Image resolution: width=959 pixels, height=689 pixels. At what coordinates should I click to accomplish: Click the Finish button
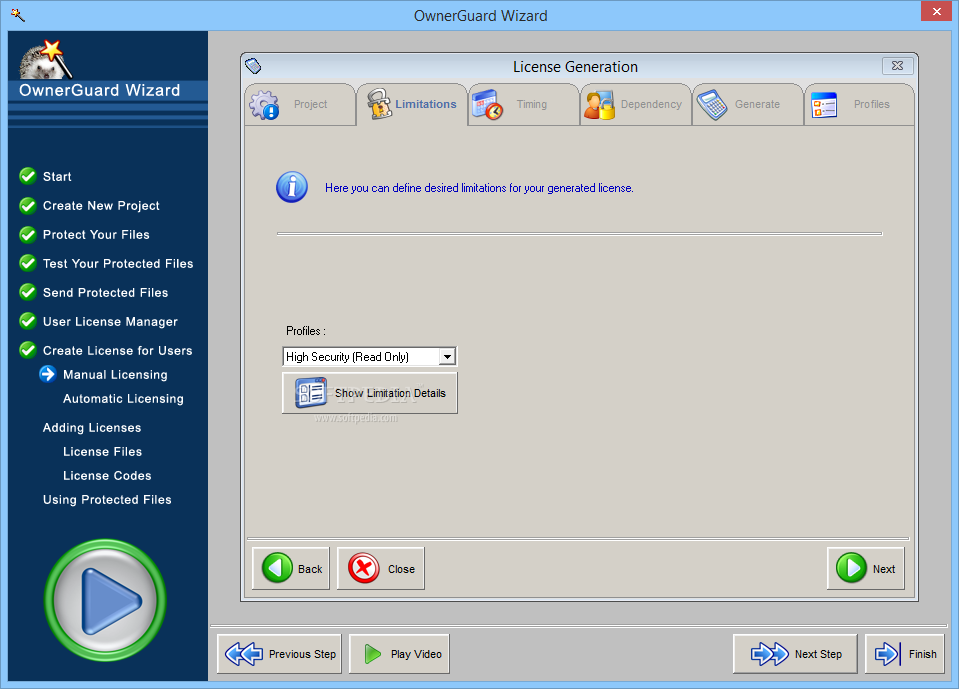tap(905, 654)
